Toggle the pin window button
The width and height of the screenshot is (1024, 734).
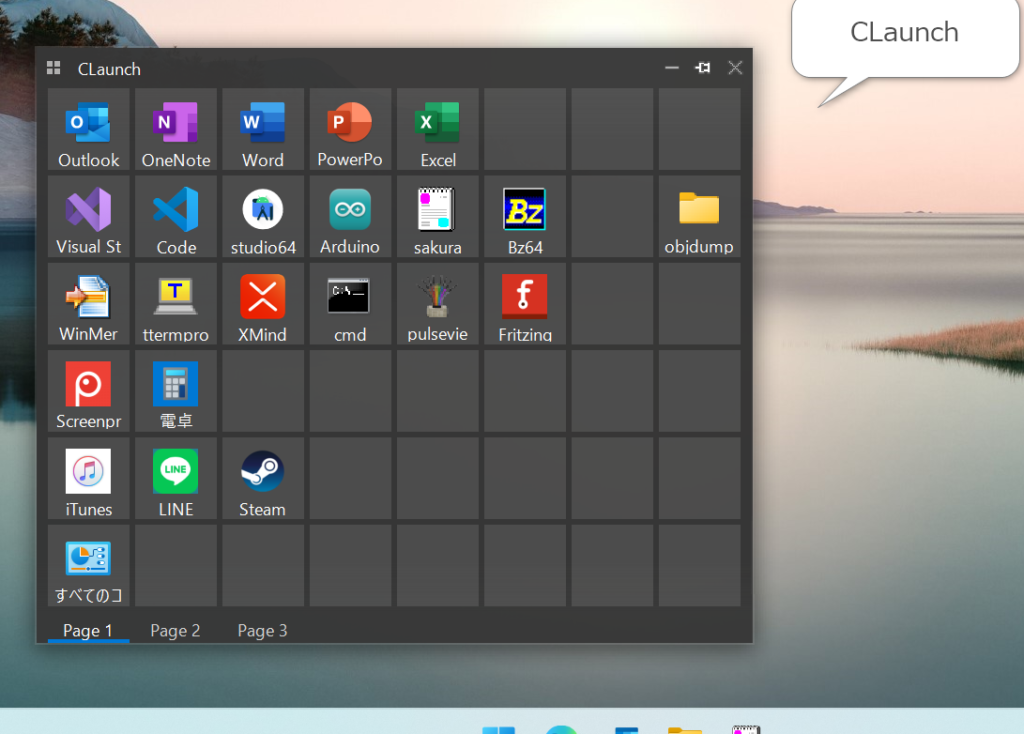(x=703, y=68)
